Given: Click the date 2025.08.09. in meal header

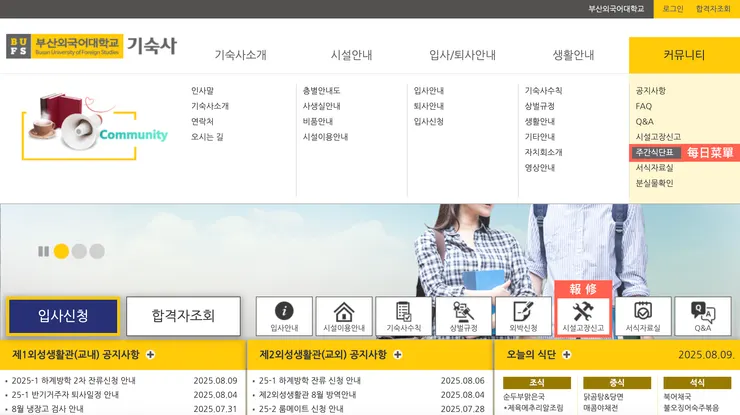Looking at the screenshot, I should pos(706,355).
